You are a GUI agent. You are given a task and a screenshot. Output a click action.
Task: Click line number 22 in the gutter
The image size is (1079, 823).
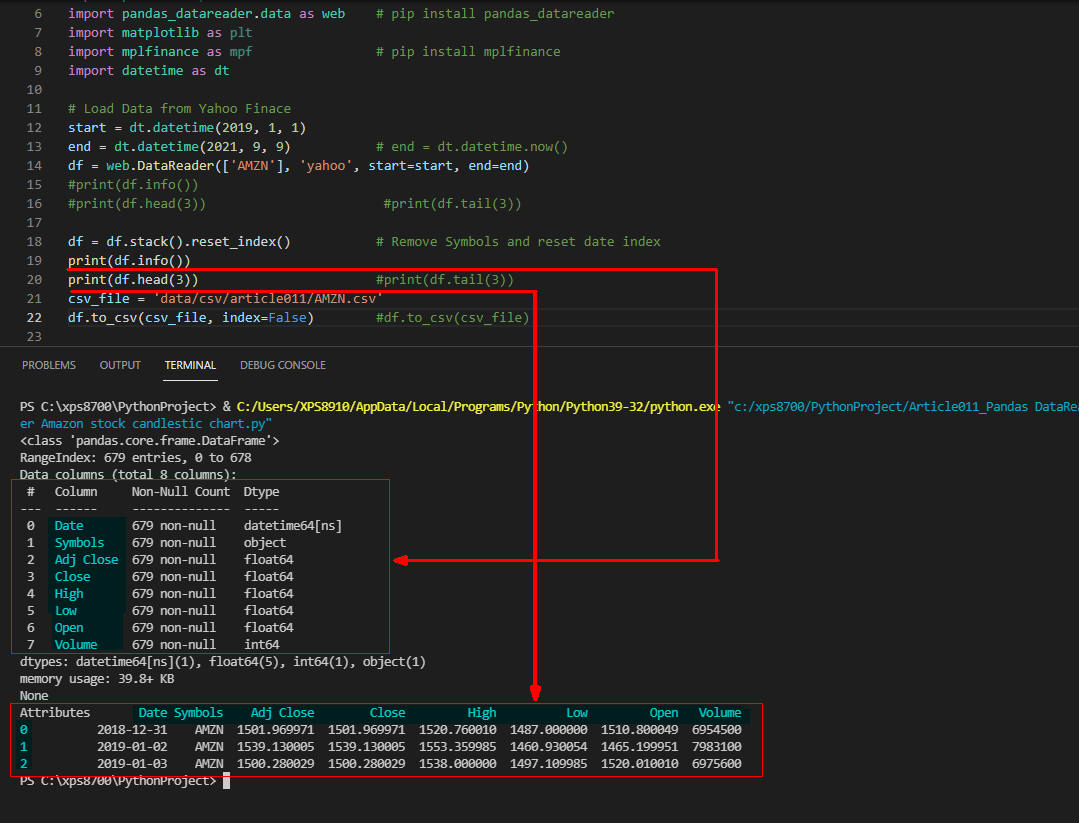tap(34, 317)
